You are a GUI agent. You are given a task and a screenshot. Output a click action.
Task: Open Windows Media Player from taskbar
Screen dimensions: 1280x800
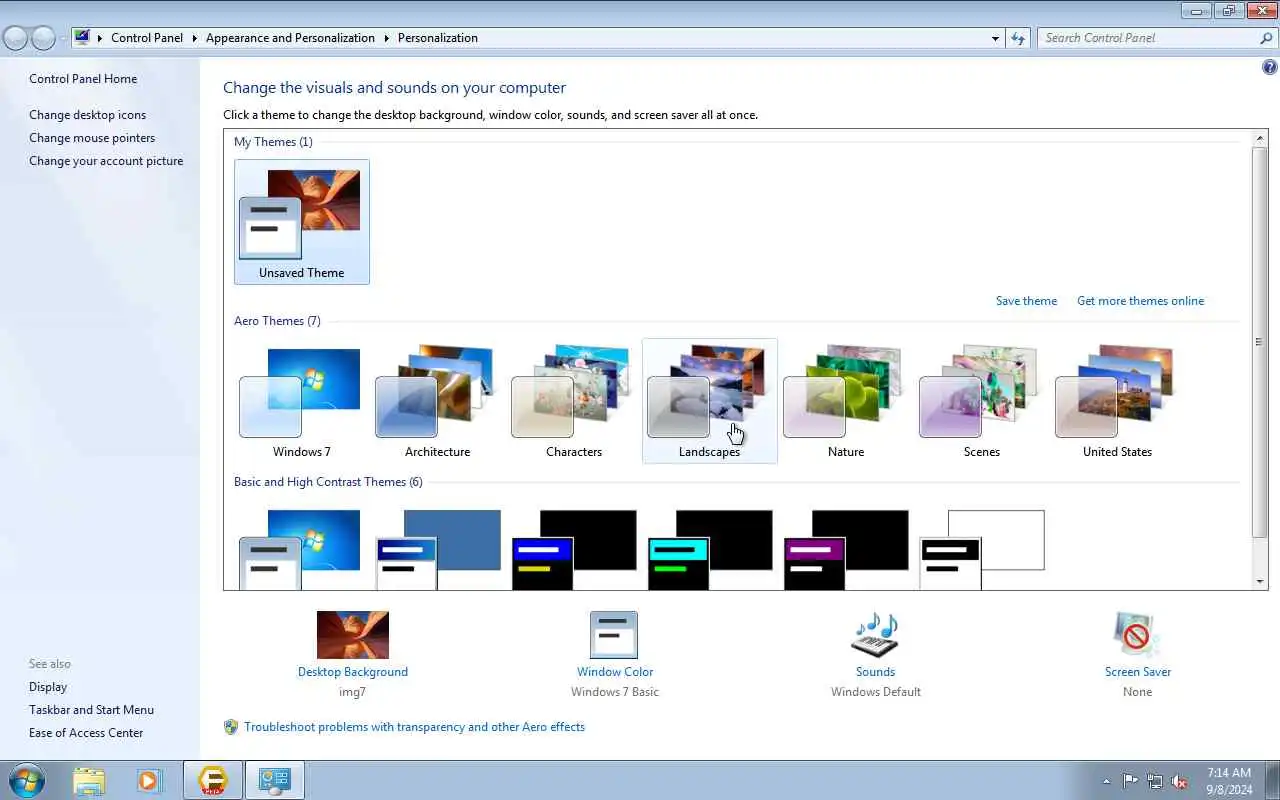150,780
